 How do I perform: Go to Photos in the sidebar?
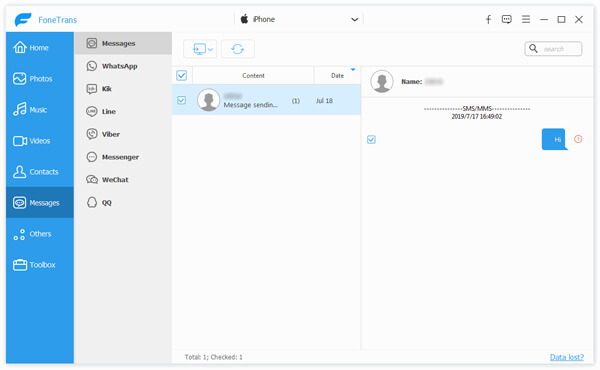pos(40,78)
